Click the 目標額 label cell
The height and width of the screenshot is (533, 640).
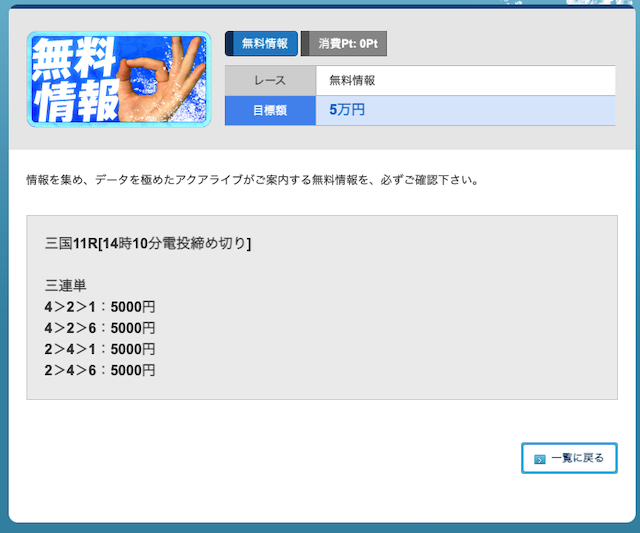[x=270, y=110]
